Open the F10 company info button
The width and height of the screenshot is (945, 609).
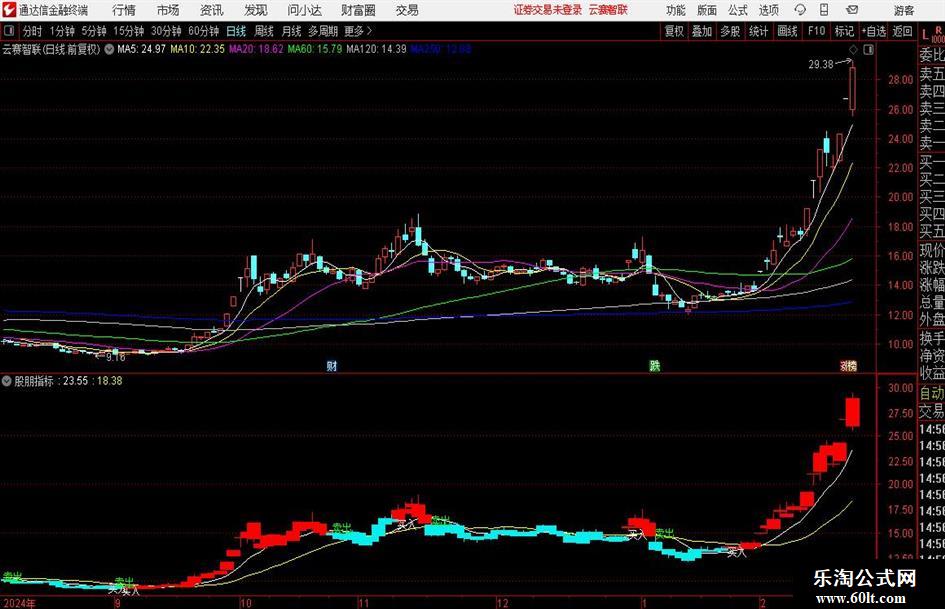point(816,31)
